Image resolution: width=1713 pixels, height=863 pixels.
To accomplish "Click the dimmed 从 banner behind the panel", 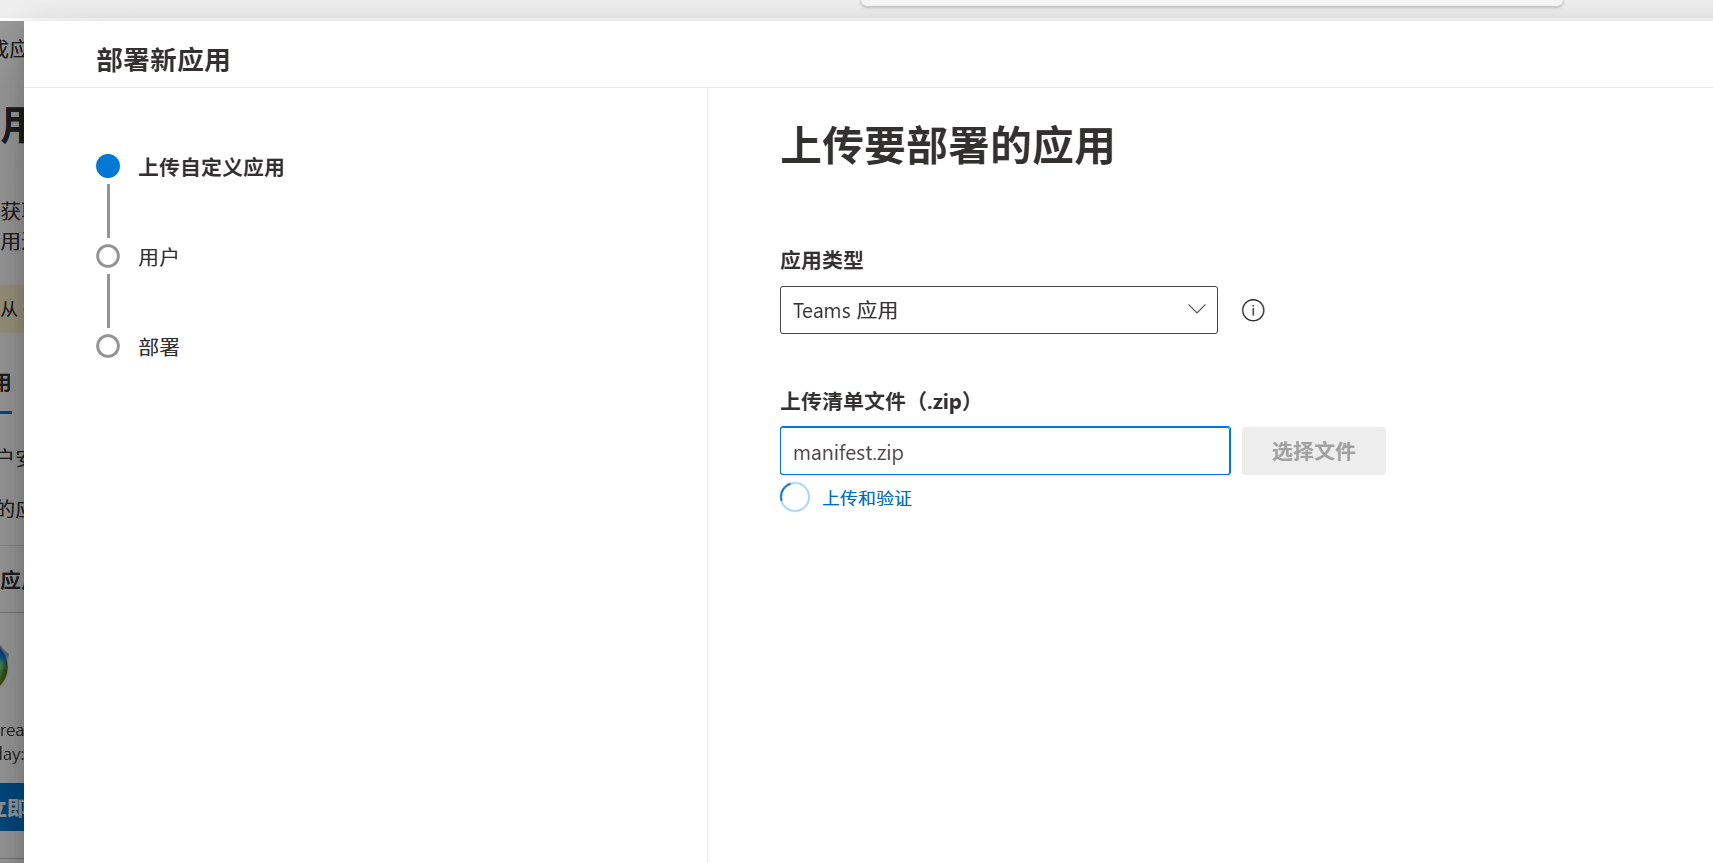I will [11, 309].
